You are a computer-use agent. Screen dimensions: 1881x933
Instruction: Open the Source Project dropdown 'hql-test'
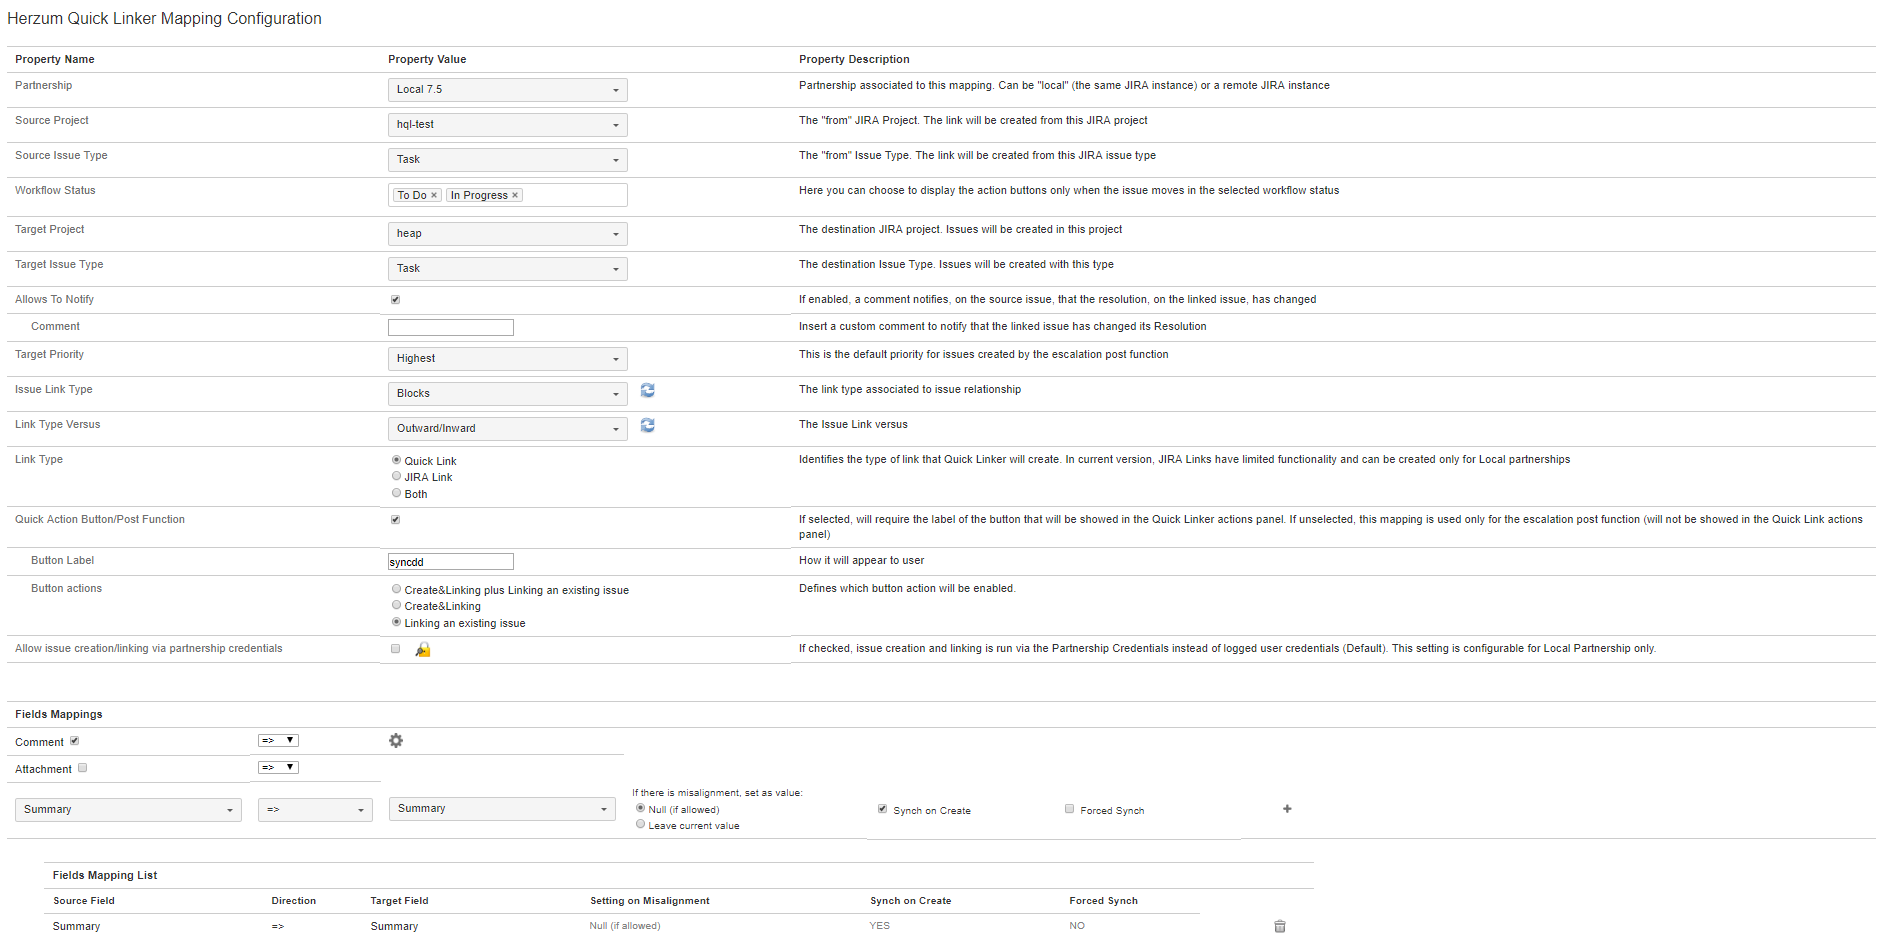click(507, 125)
